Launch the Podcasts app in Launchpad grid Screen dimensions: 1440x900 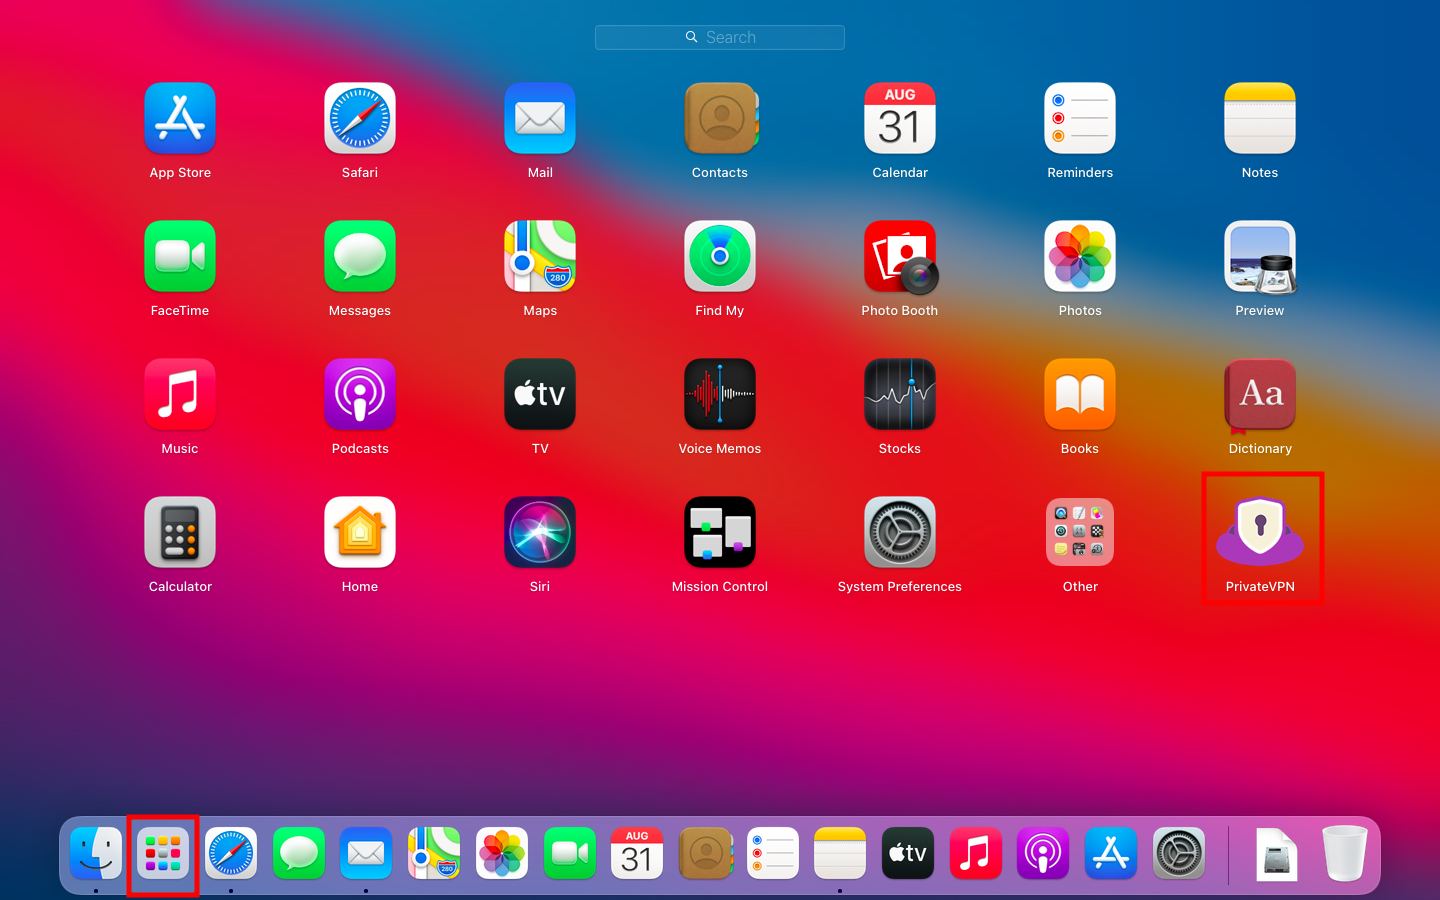pyautogui.click(x=360, y=394)
